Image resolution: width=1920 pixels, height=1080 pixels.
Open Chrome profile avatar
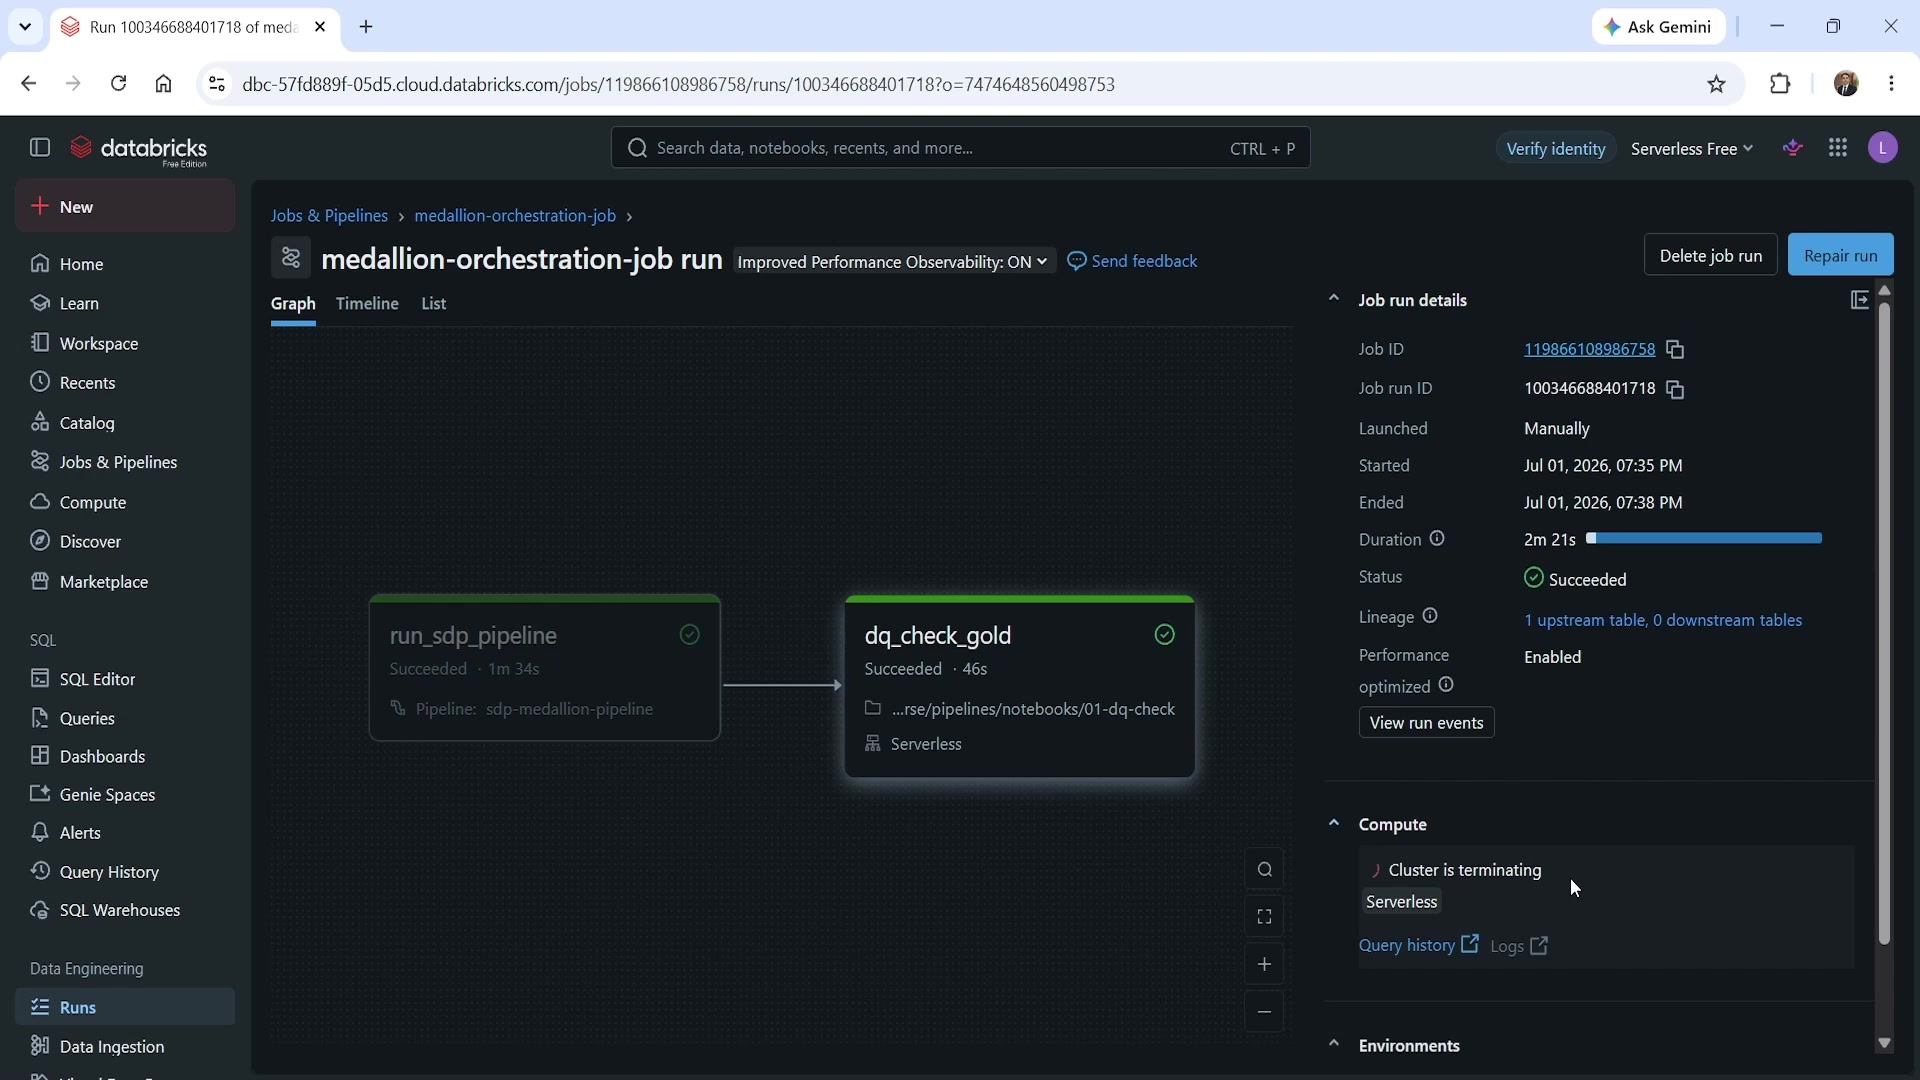click(x=1846, y=84)
